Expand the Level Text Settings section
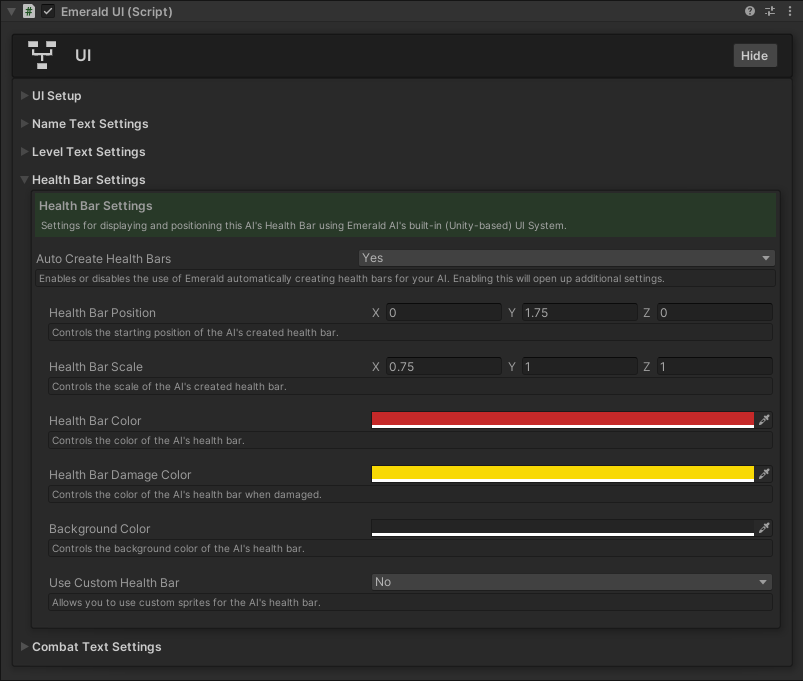Screen dimensions: 803x681 25,152
